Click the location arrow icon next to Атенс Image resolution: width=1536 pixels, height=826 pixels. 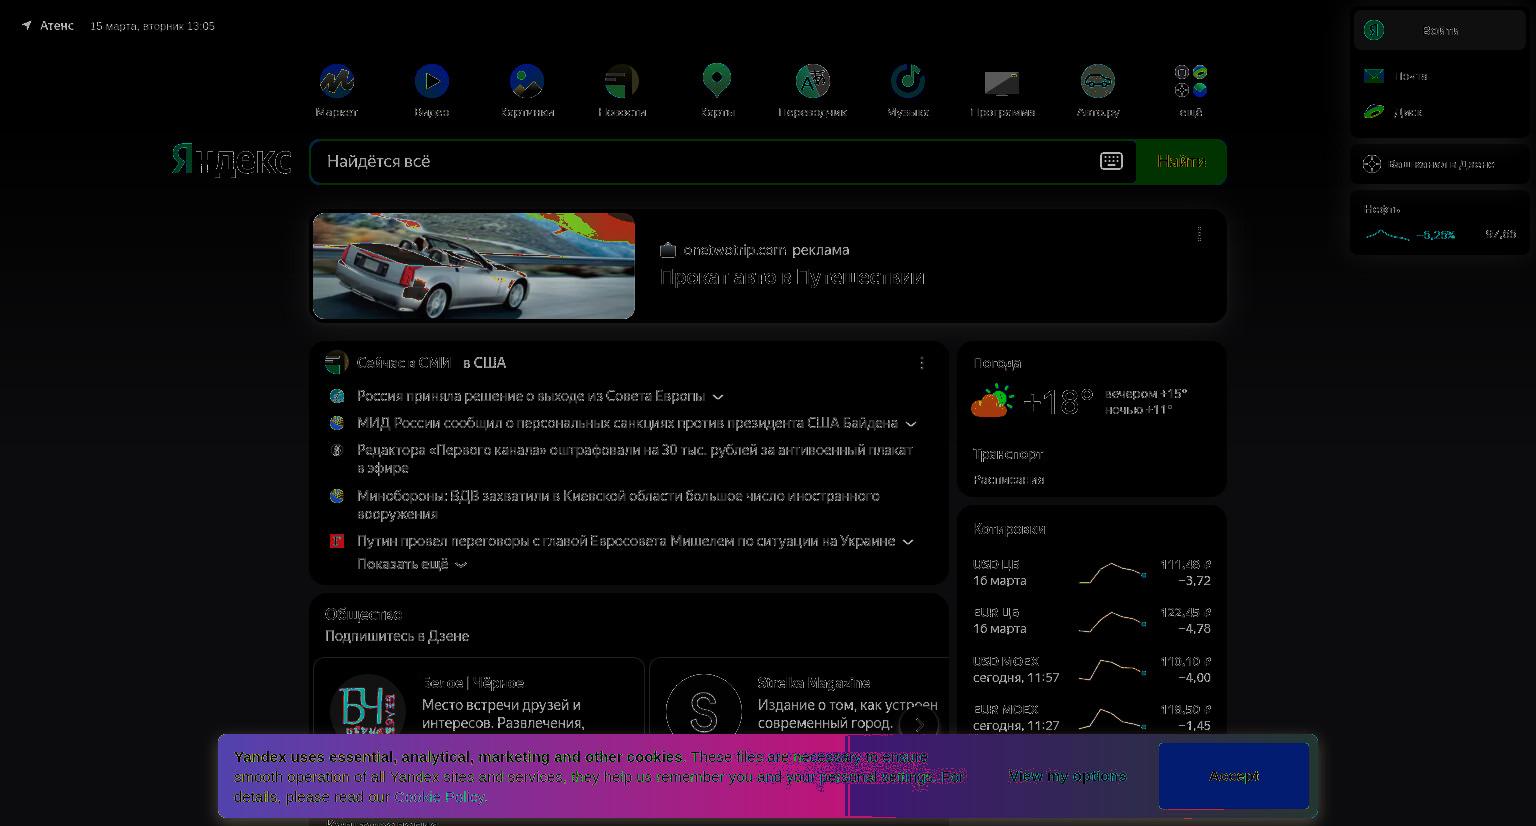click(x=27, y=26)
